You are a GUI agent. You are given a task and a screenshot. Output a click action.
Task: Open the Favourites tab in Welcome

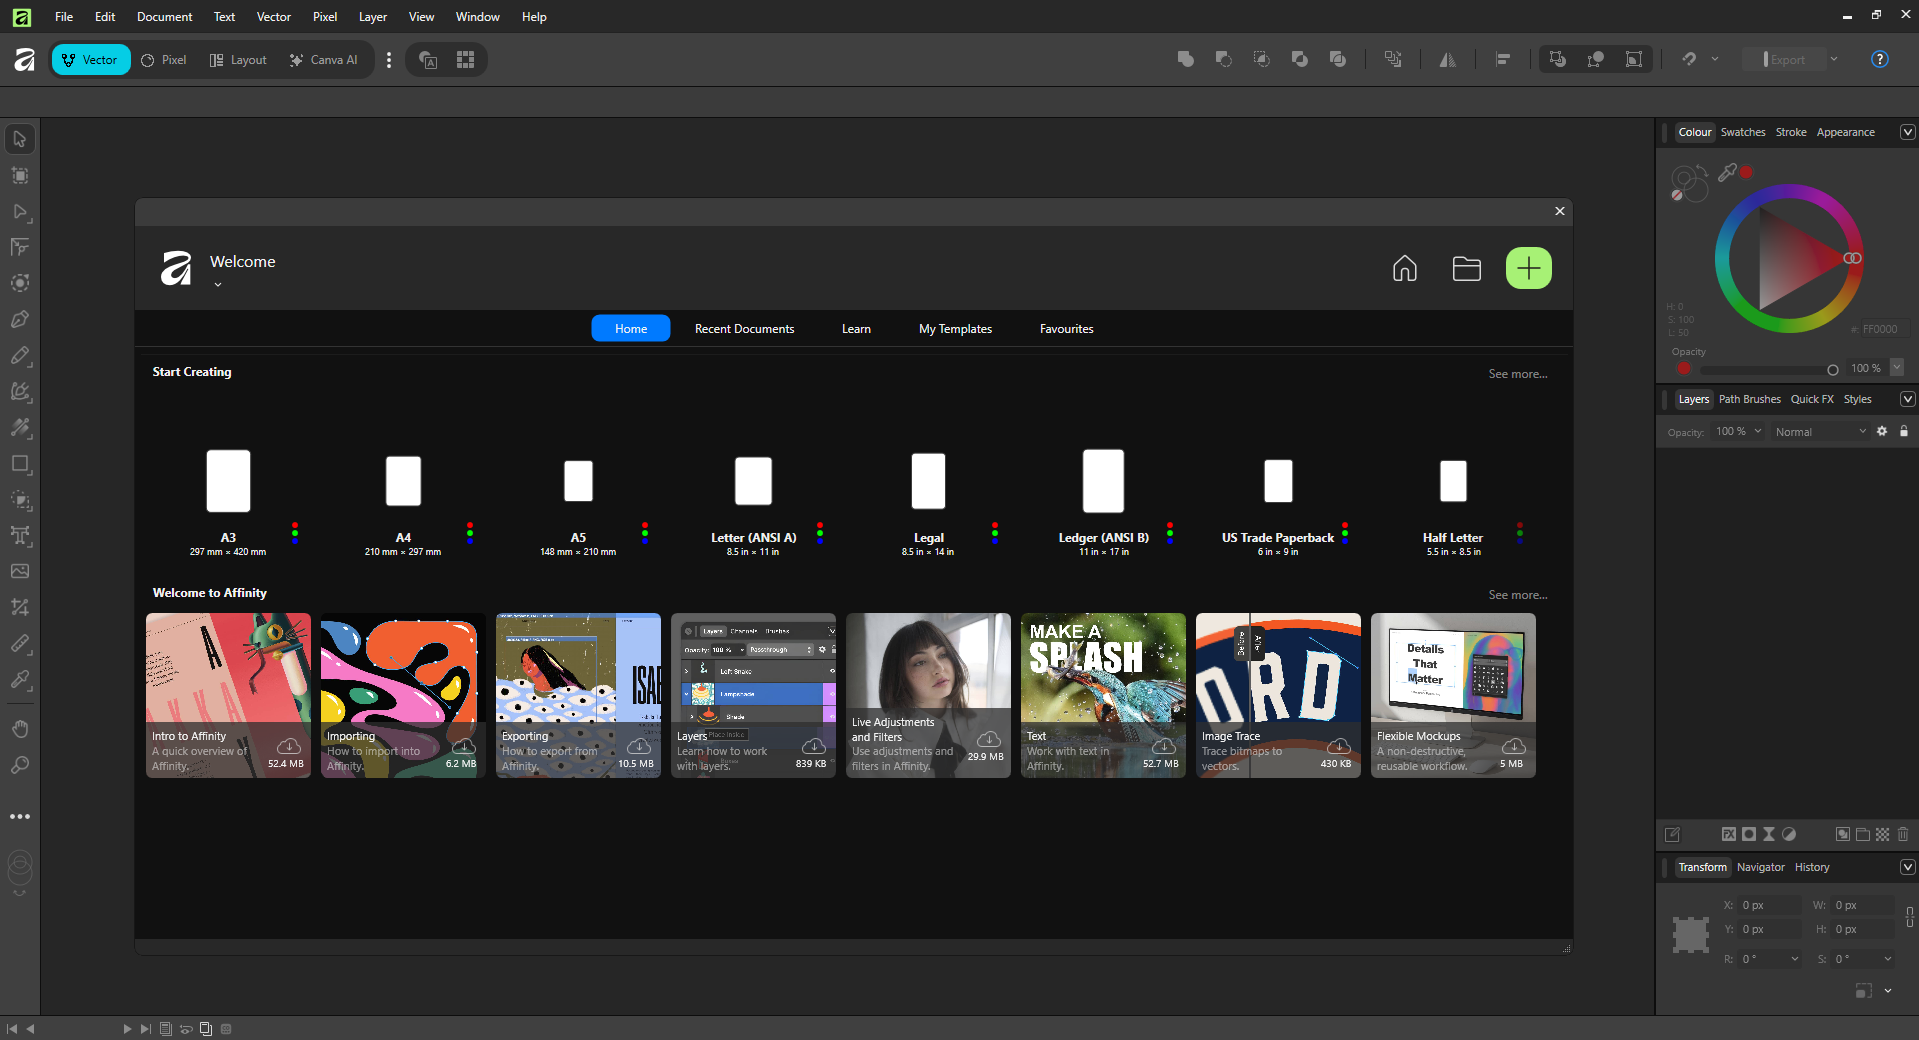point(1066,329)
